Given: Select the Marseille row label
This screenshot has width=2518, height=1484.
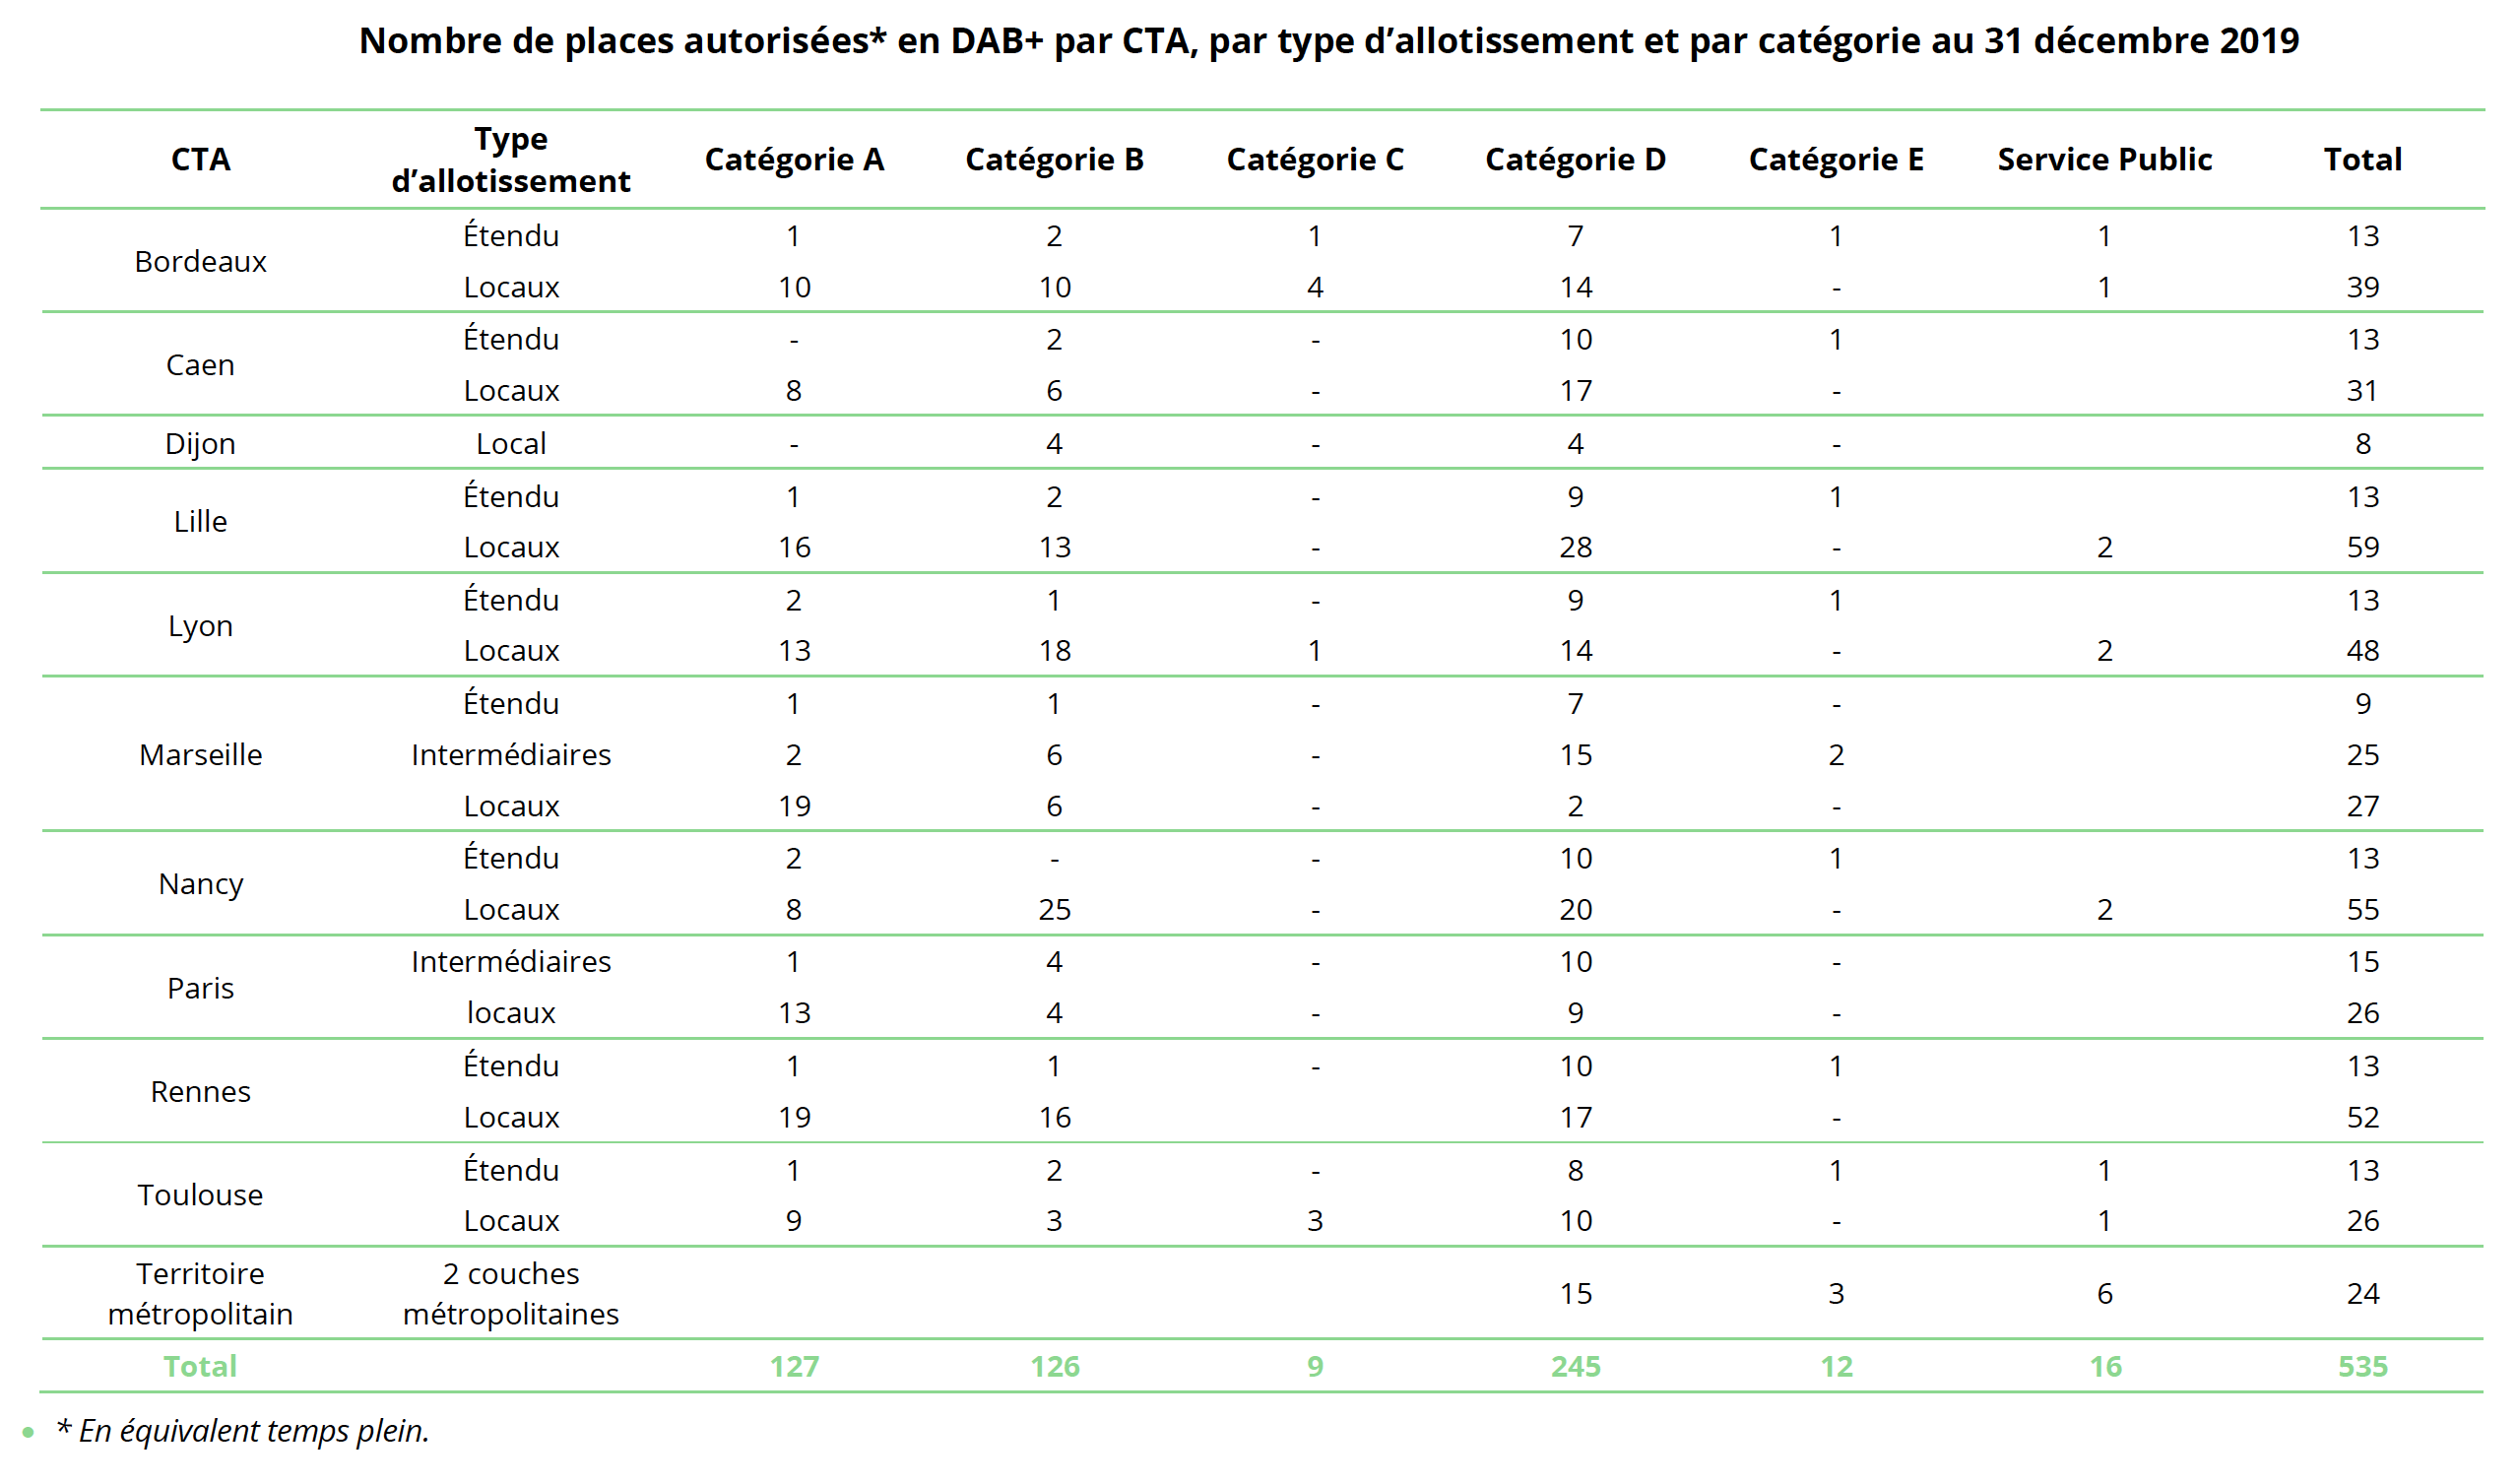Looking at the screenshot, I should pos(200,754).
